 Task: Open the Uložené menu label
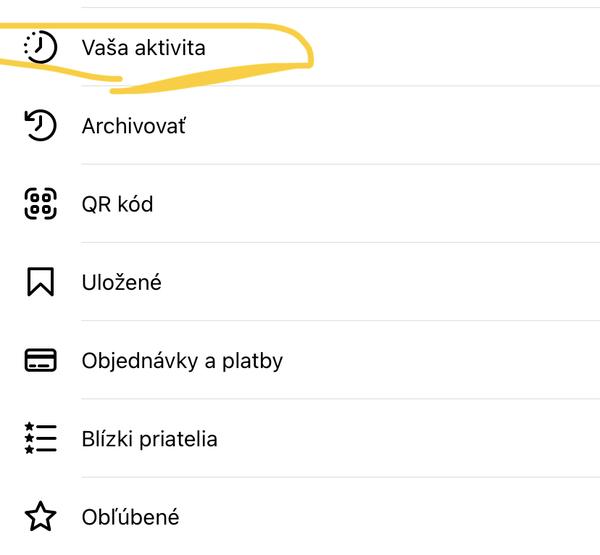(121, 282)
